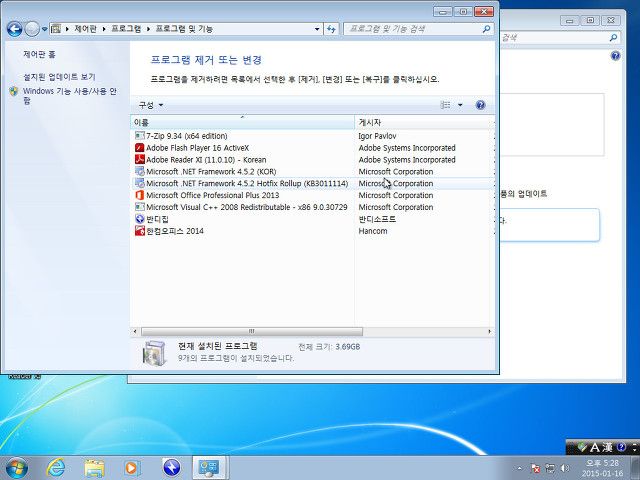The image size is (640, 480).
Task: Open Windows 기능 사용/사용 안 함 link
Action: (69, 96)
